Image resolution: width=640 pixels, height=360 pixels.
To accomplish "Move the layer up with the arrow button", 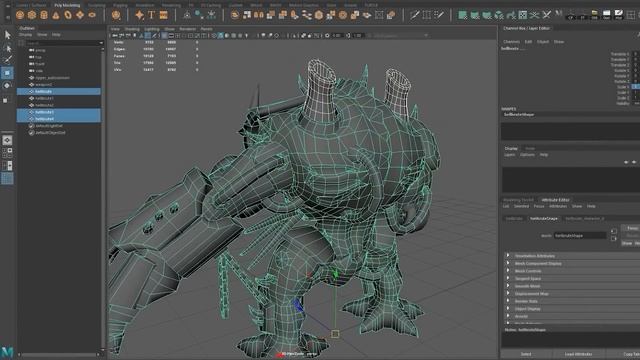I will [626, 162].
